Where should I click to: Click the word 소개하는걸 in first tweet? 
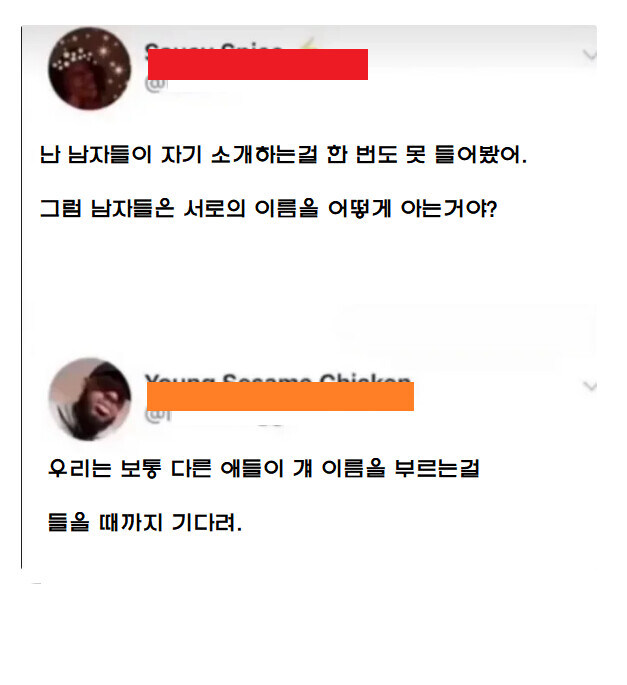point(264,154)
